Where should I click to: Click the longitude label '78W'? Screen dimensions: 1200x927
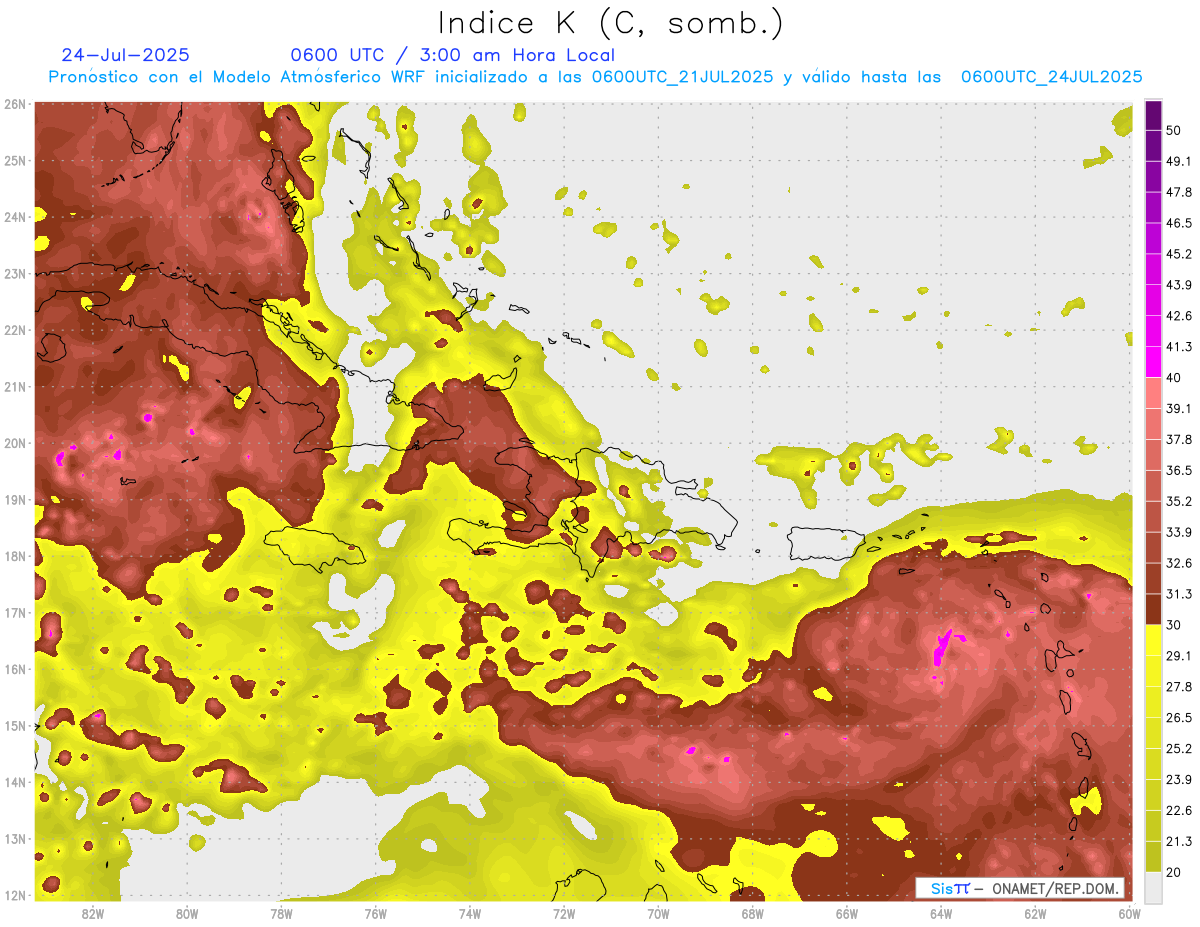click(281, 914)
